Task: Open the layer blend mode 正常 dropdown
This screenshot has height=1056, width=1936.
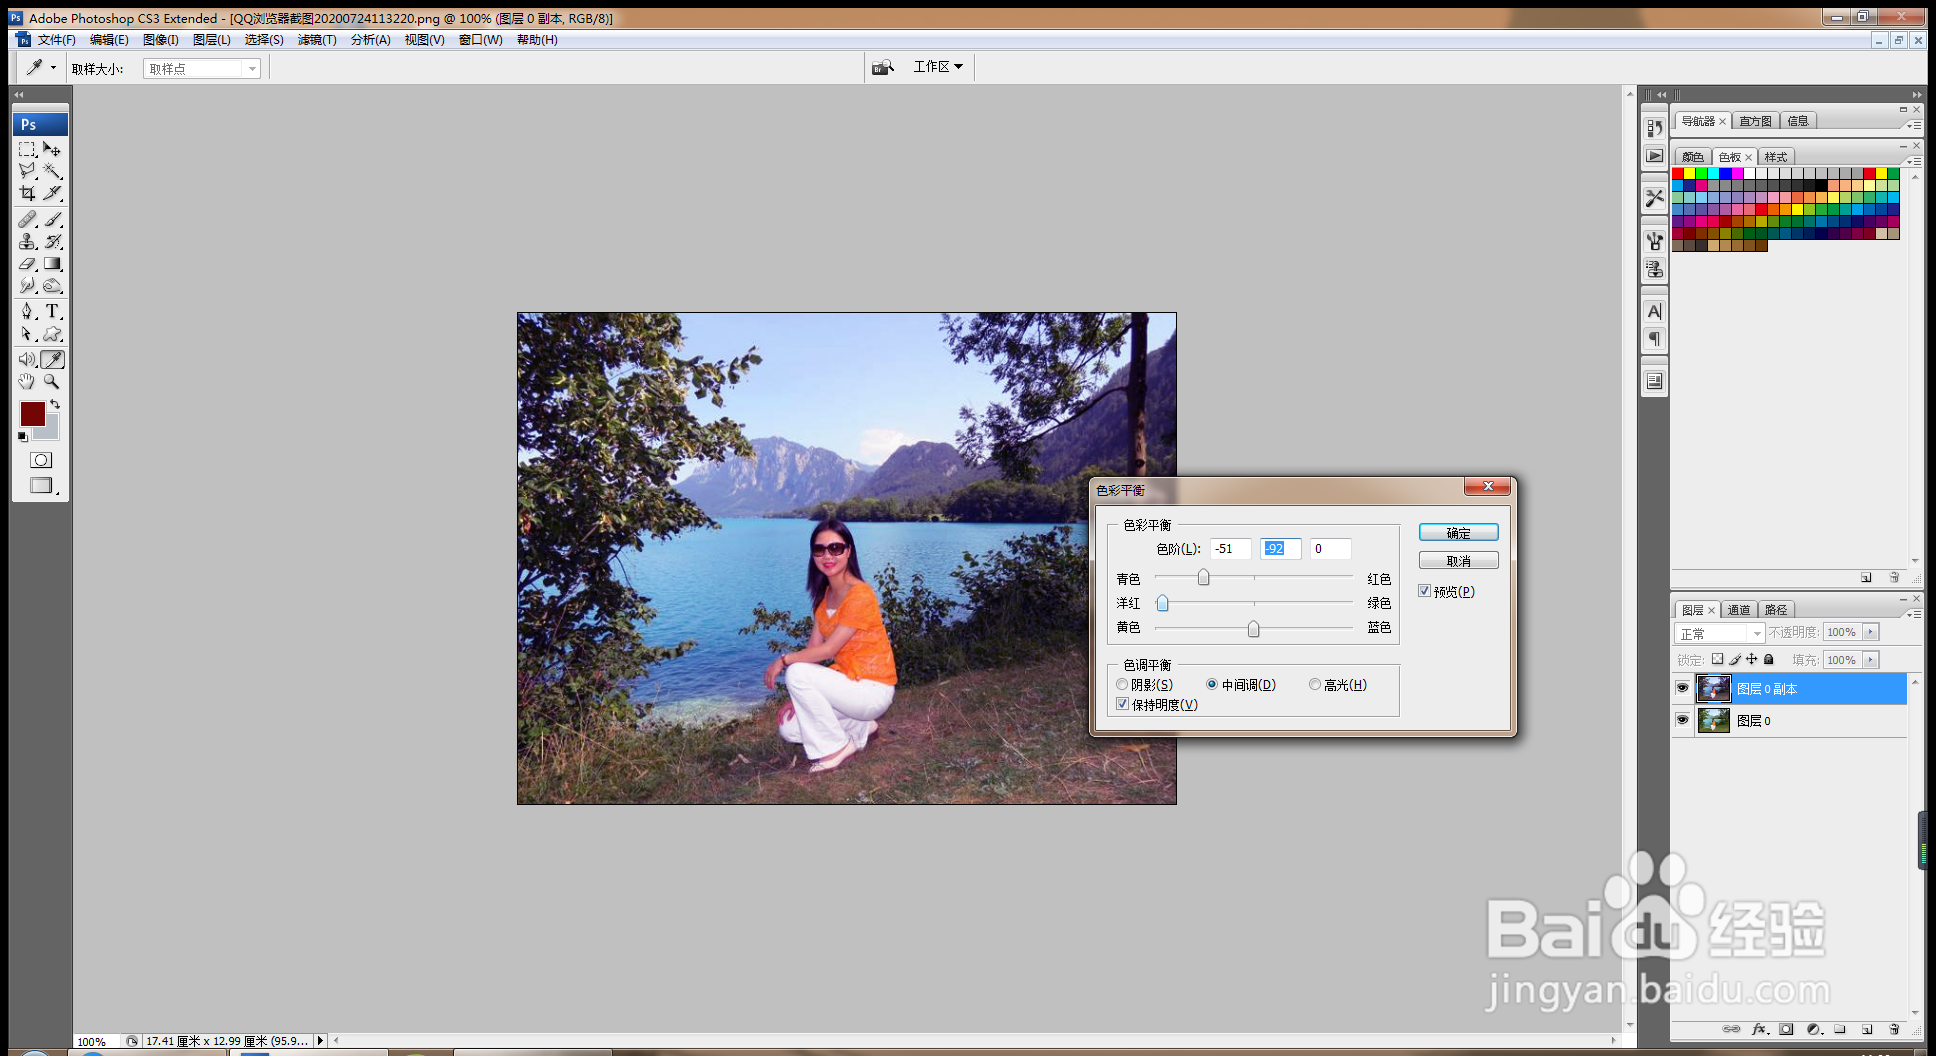Action: (x=1719, y=633)
